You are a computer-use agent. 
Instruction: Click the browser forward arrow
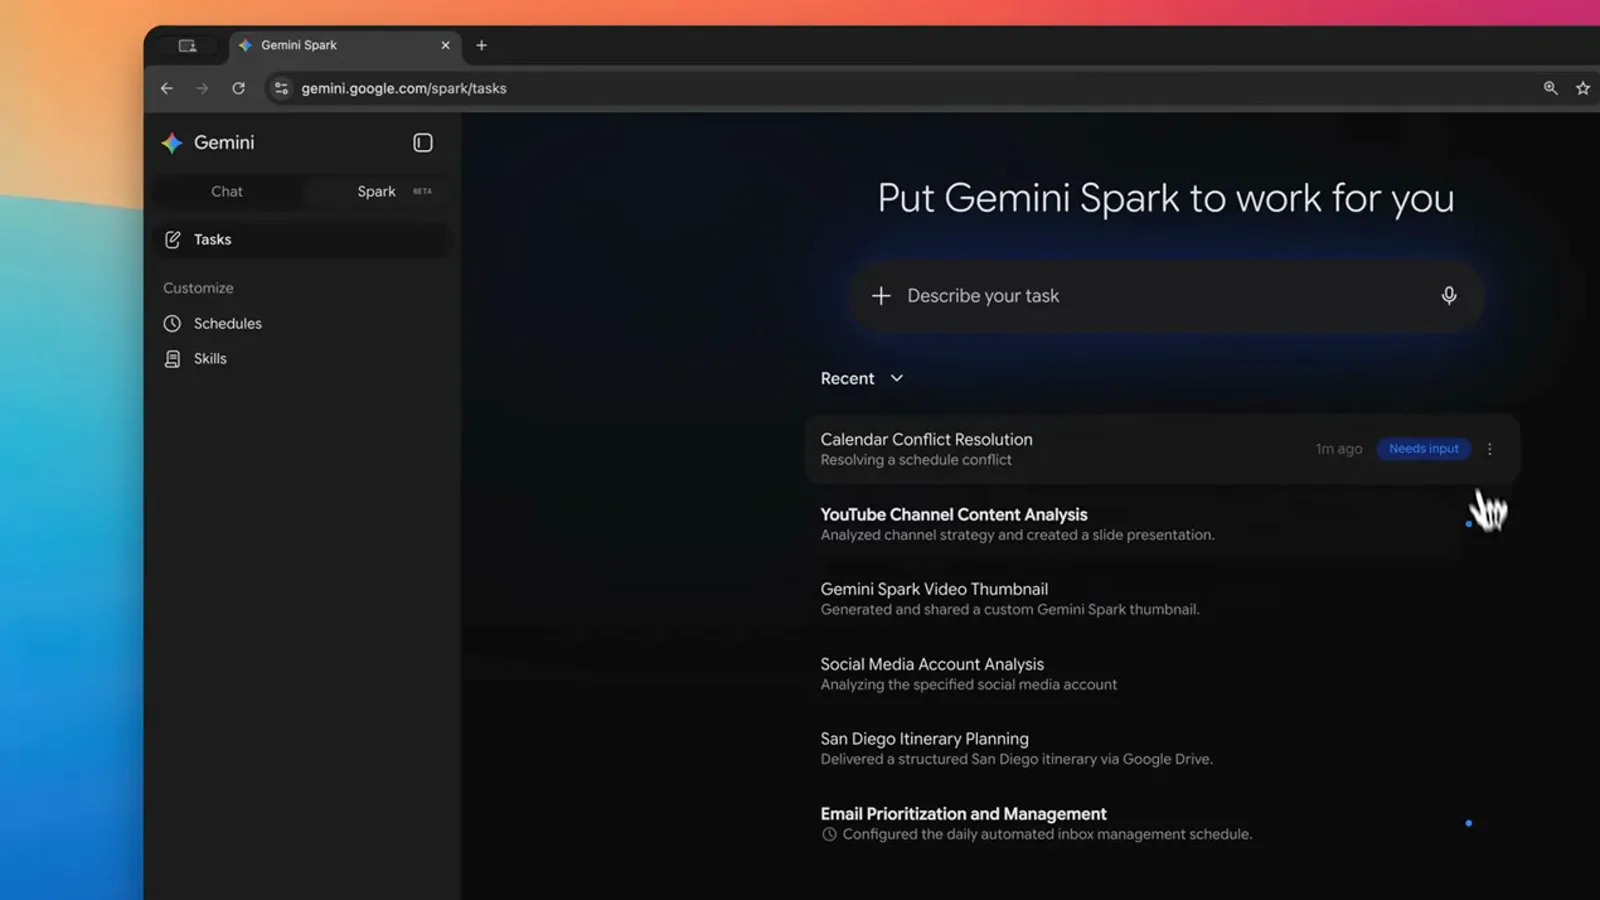tap(202, 88)
